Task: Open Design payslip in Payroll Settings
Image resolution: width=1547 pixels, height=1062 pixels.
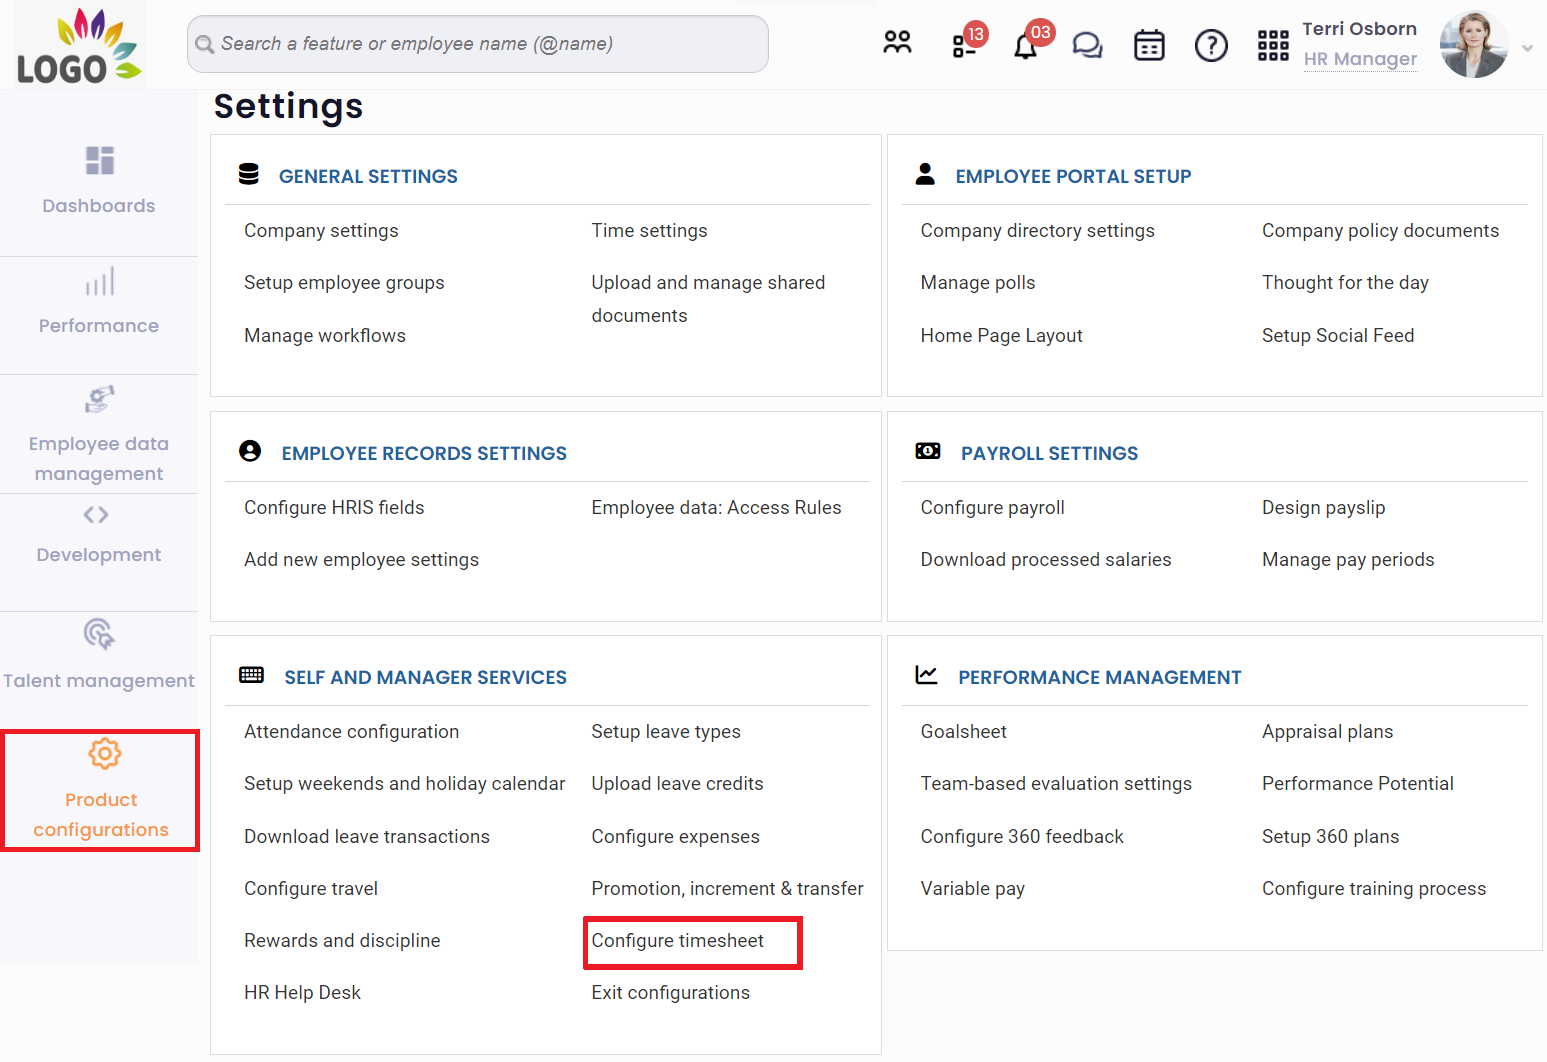Action: click(x=1323, y=507)
